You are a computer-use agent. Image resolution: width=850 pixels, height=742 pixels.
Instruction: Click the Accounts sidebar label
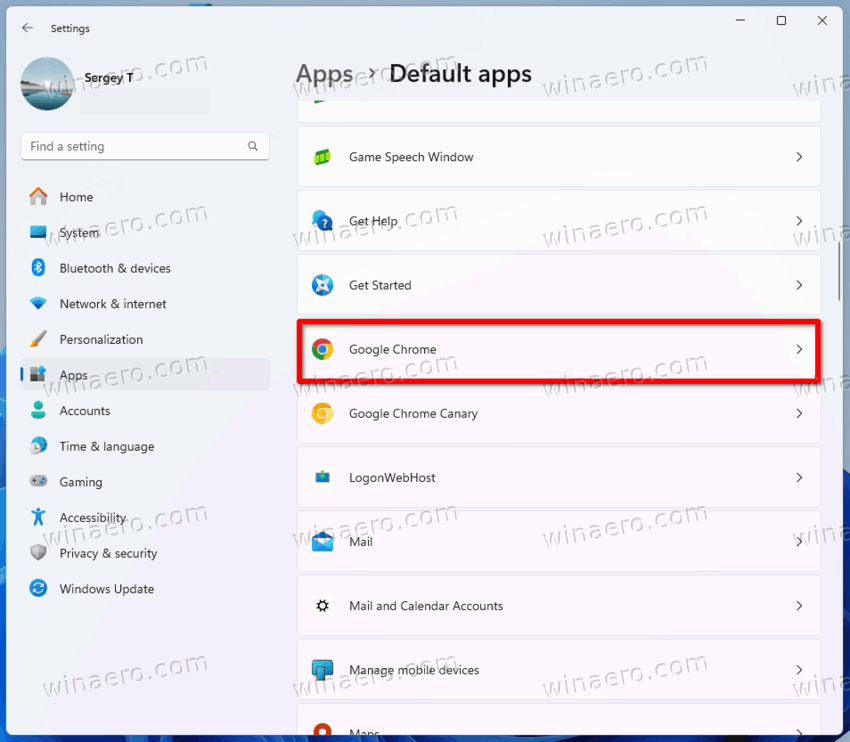pos(85,410)
